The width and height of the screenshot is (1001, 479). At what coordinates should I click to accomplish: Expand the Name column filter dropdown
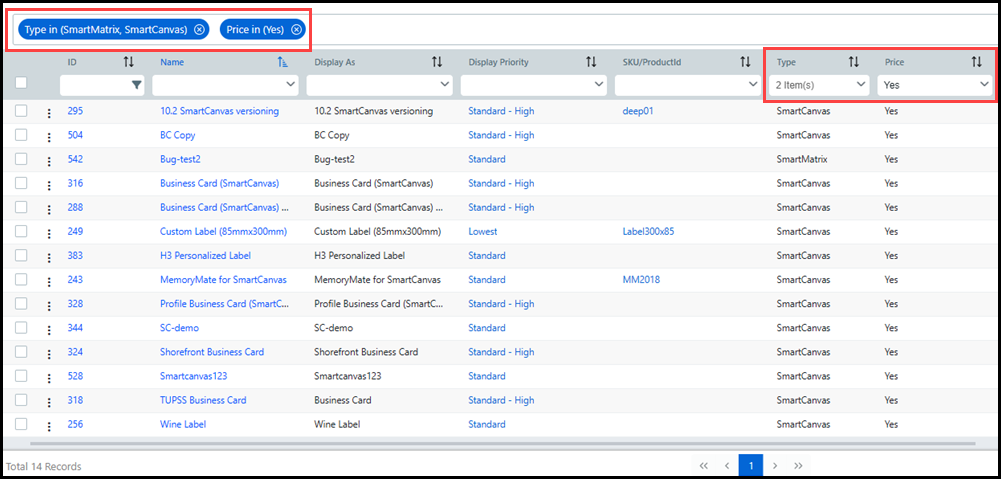(x=291, y=86)
